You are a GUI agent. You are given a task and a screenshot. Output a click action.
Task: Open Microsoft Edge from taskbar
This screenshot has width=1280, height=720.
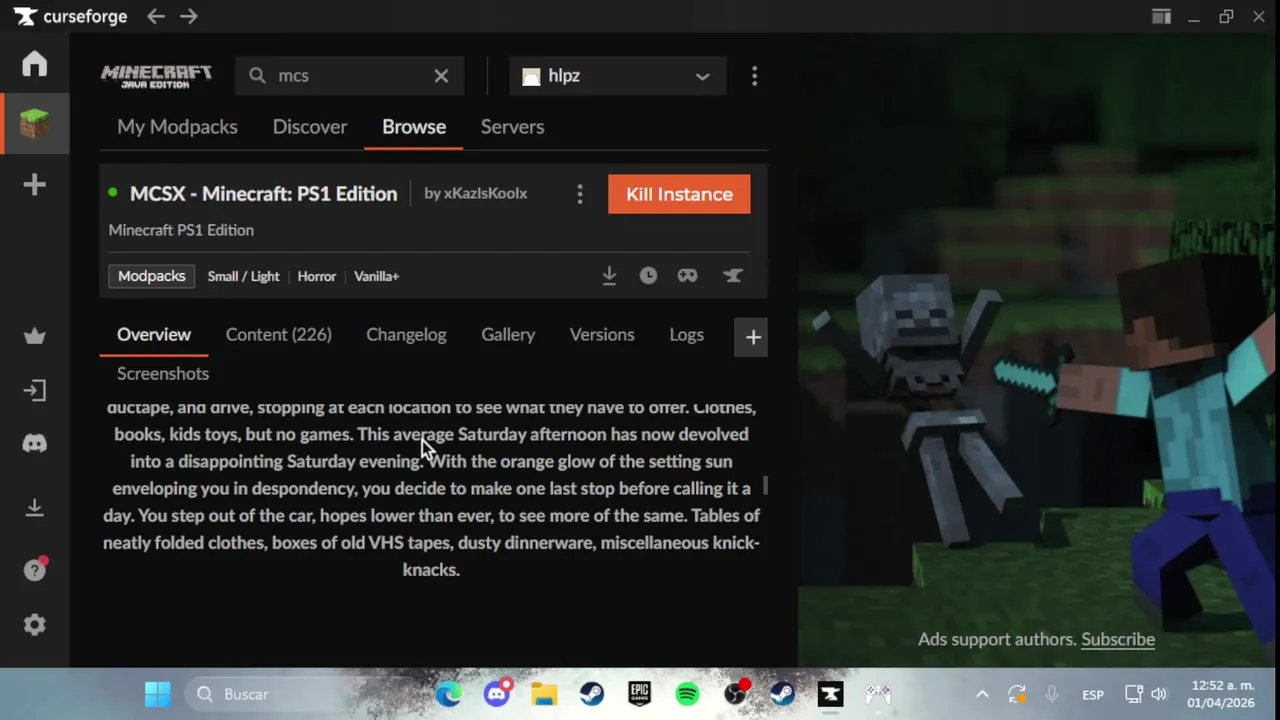[449, 694]
